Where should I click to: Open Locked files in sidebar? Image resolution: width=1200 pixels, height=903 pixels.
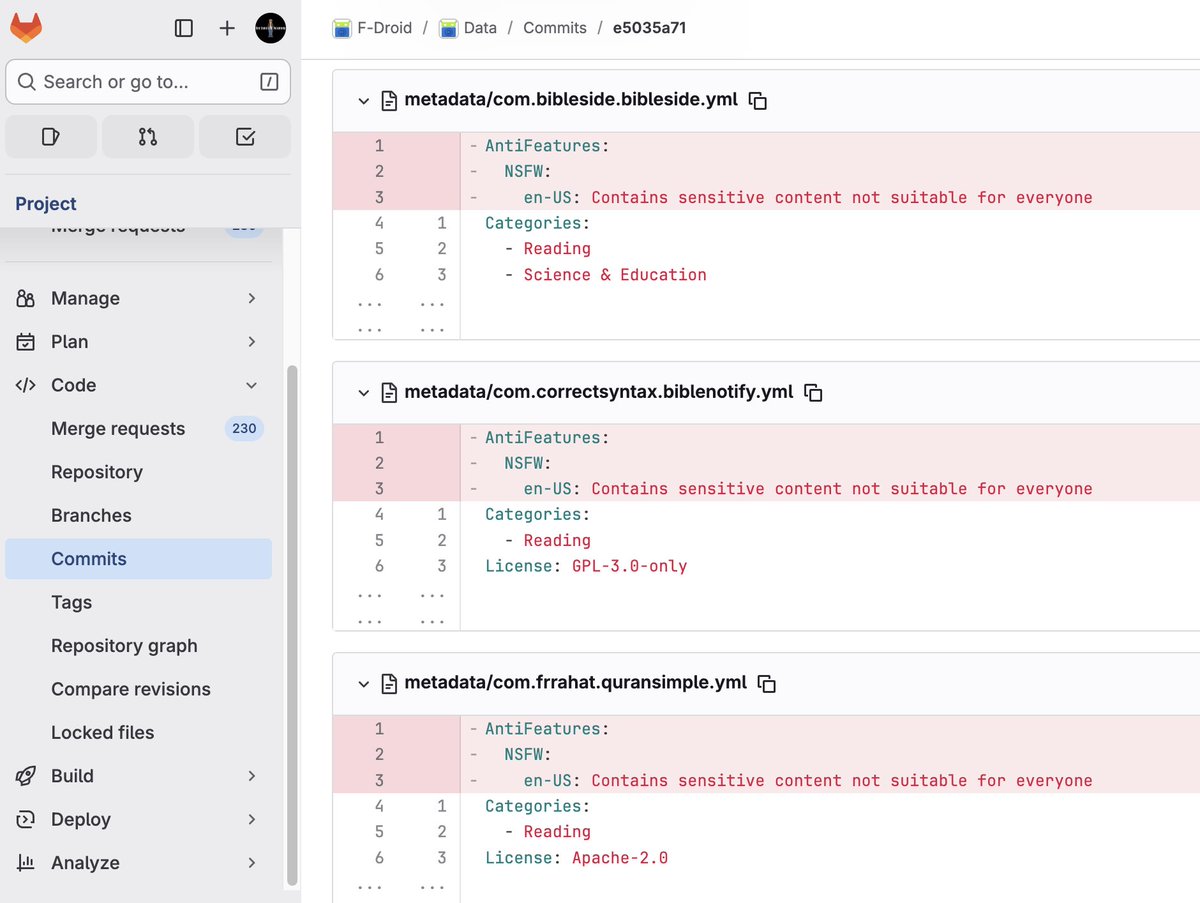pyautogui.click(x=138, y=733)
